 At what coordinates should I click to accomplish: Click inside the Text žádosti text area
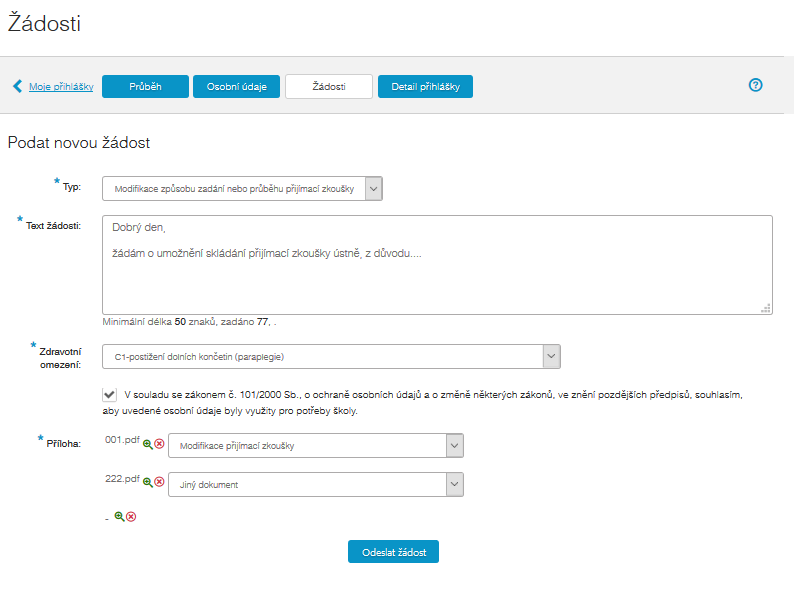pyautogui.click(x=437, y=265)
